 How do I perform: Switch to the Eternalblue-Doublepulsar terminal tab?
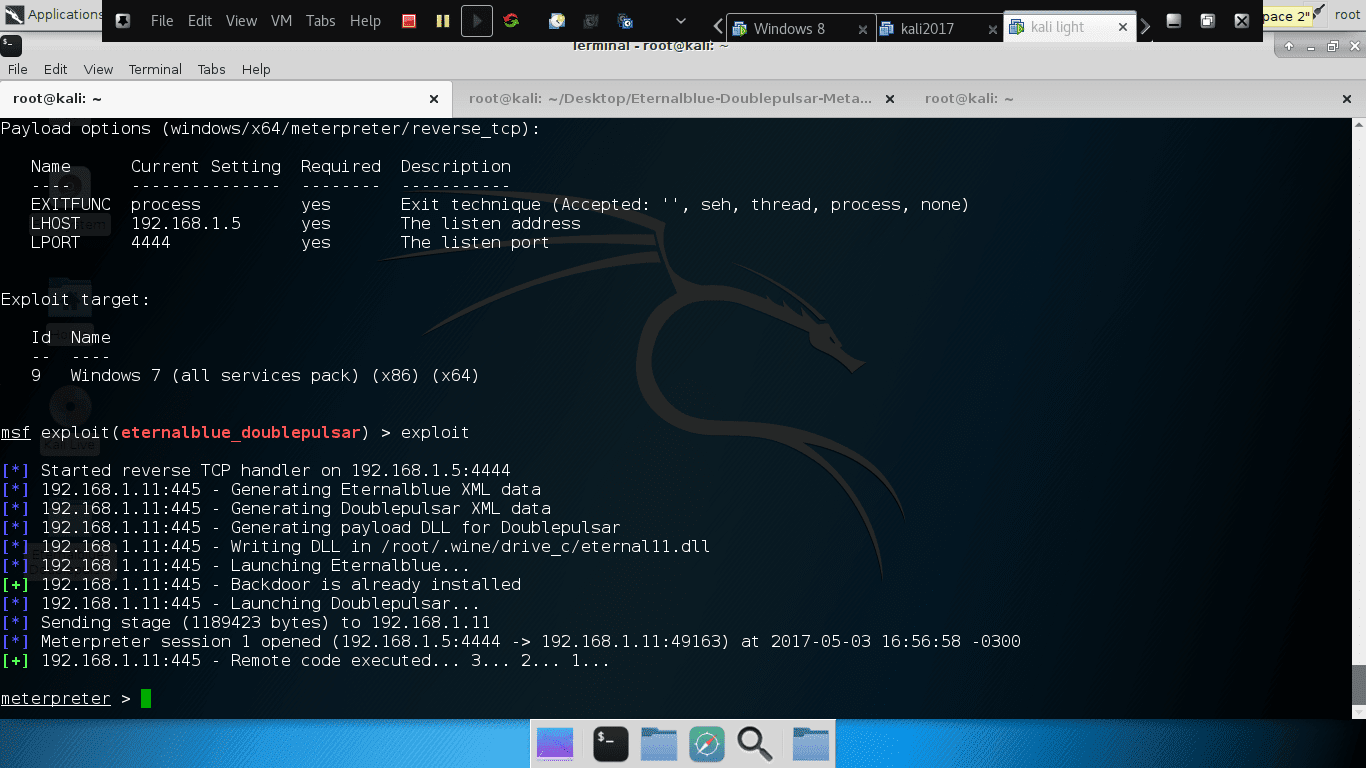click(x=670, y=98)
